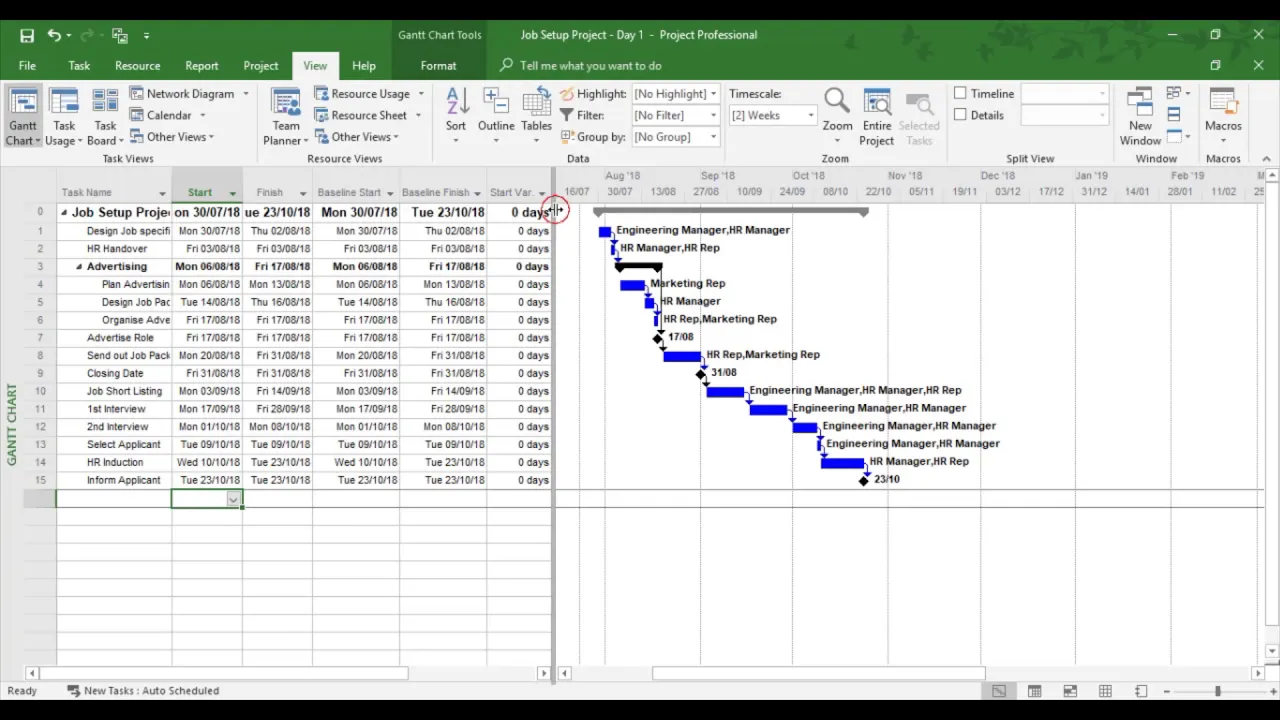This screenshot has height=720, width=1280.
Task: Click the task table horizontal scrollbar
Action: coord(224,673)
